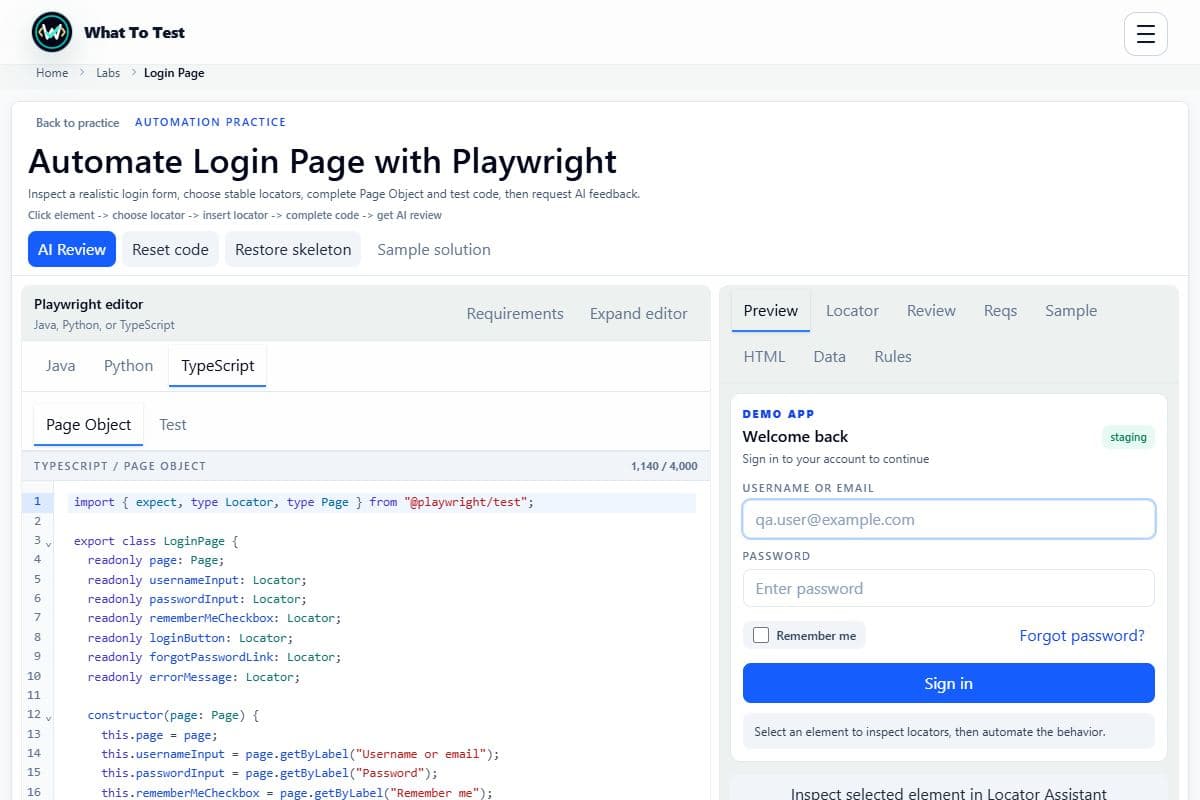The image size is (1200, 800).
Task: Open the HTML tab
Action: [764, 357]
